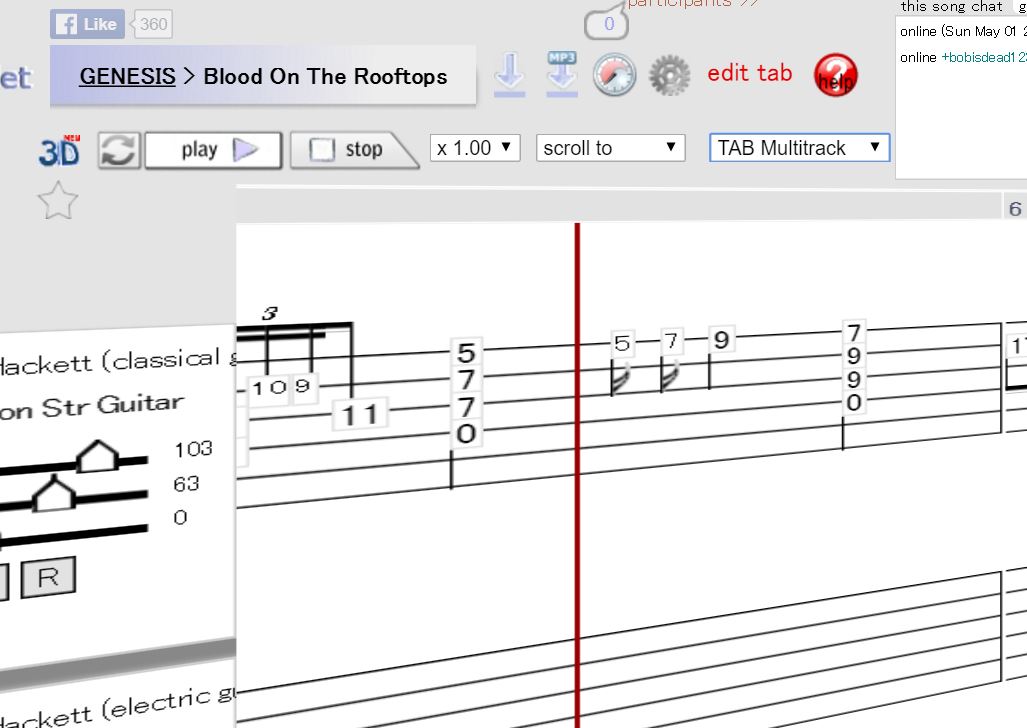
Task: Mark the song as favorite with star icon
Action: pos(58,201)
